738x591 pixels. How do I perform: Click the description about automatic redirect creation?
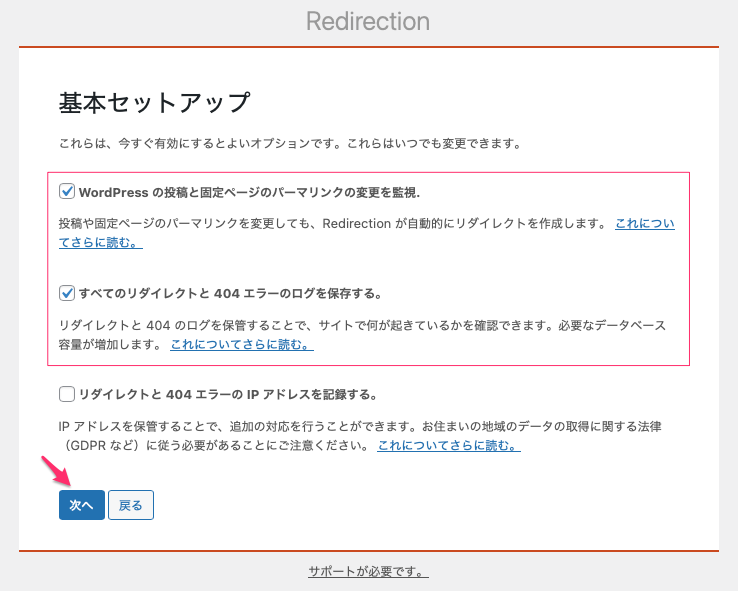[x=330, y=224]
